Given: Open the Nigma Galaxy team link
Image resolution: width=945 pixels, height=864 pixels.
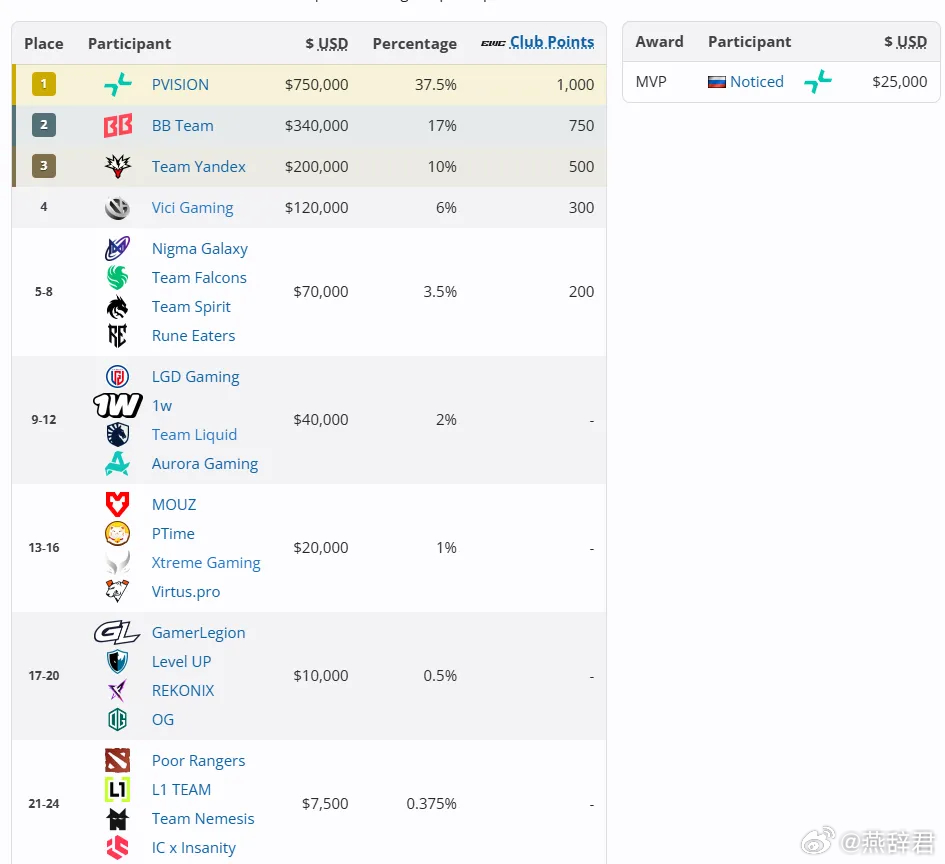Looking at the screenshot, I should (199, 249).
